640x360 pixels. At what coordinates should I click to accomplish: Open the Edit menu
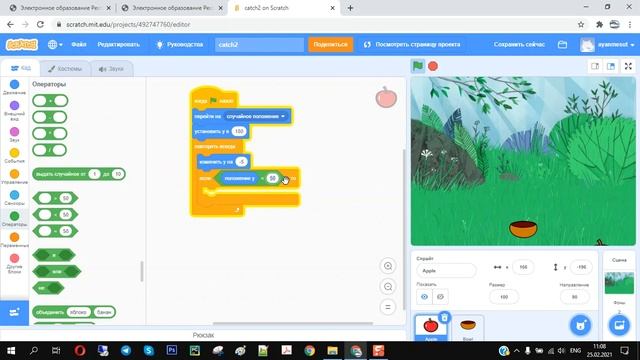click(x=118, y=44)
